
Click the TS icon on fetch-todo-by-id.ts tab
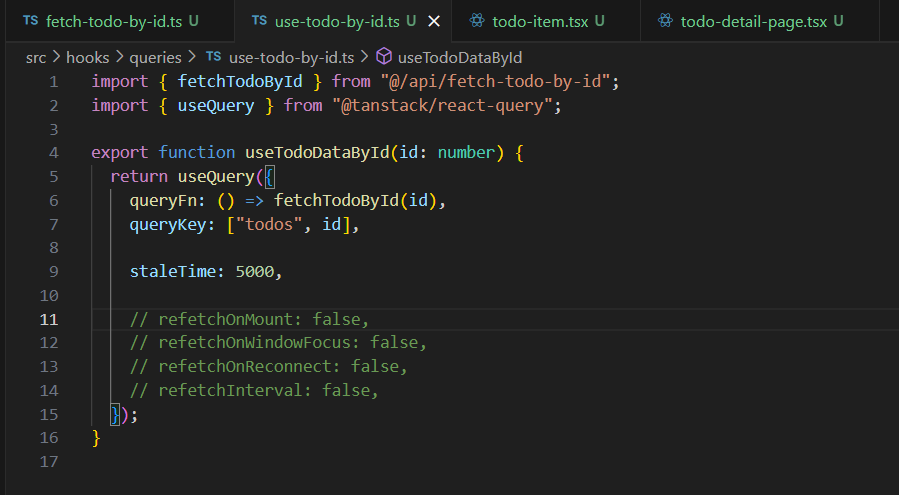point(31,20)
